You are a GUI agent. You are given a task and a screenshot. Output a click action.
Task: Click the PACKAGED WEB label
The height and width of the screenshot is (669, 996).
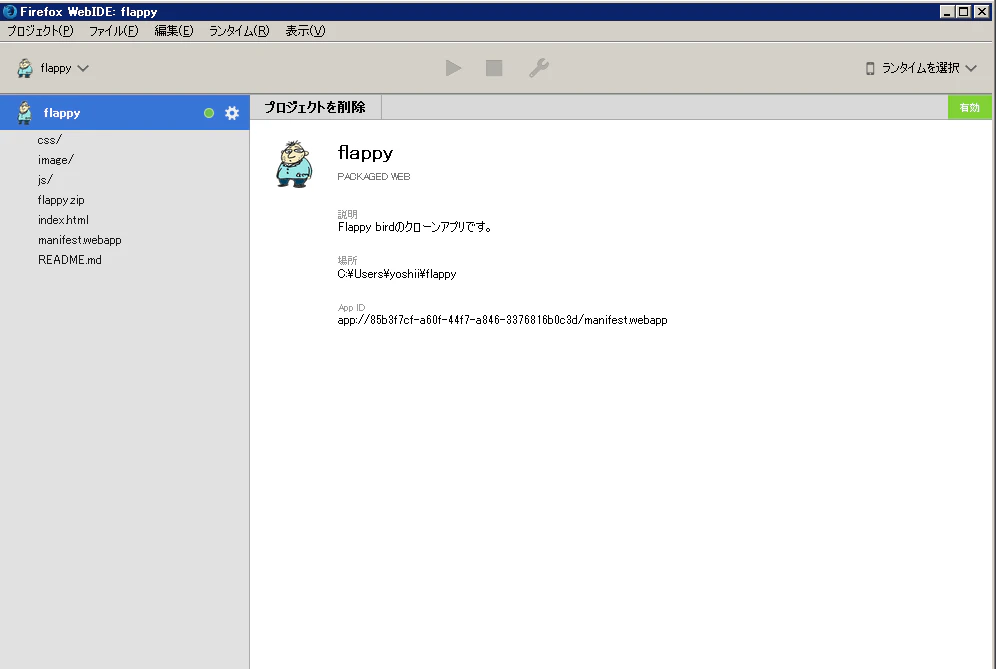click(374, 177)
